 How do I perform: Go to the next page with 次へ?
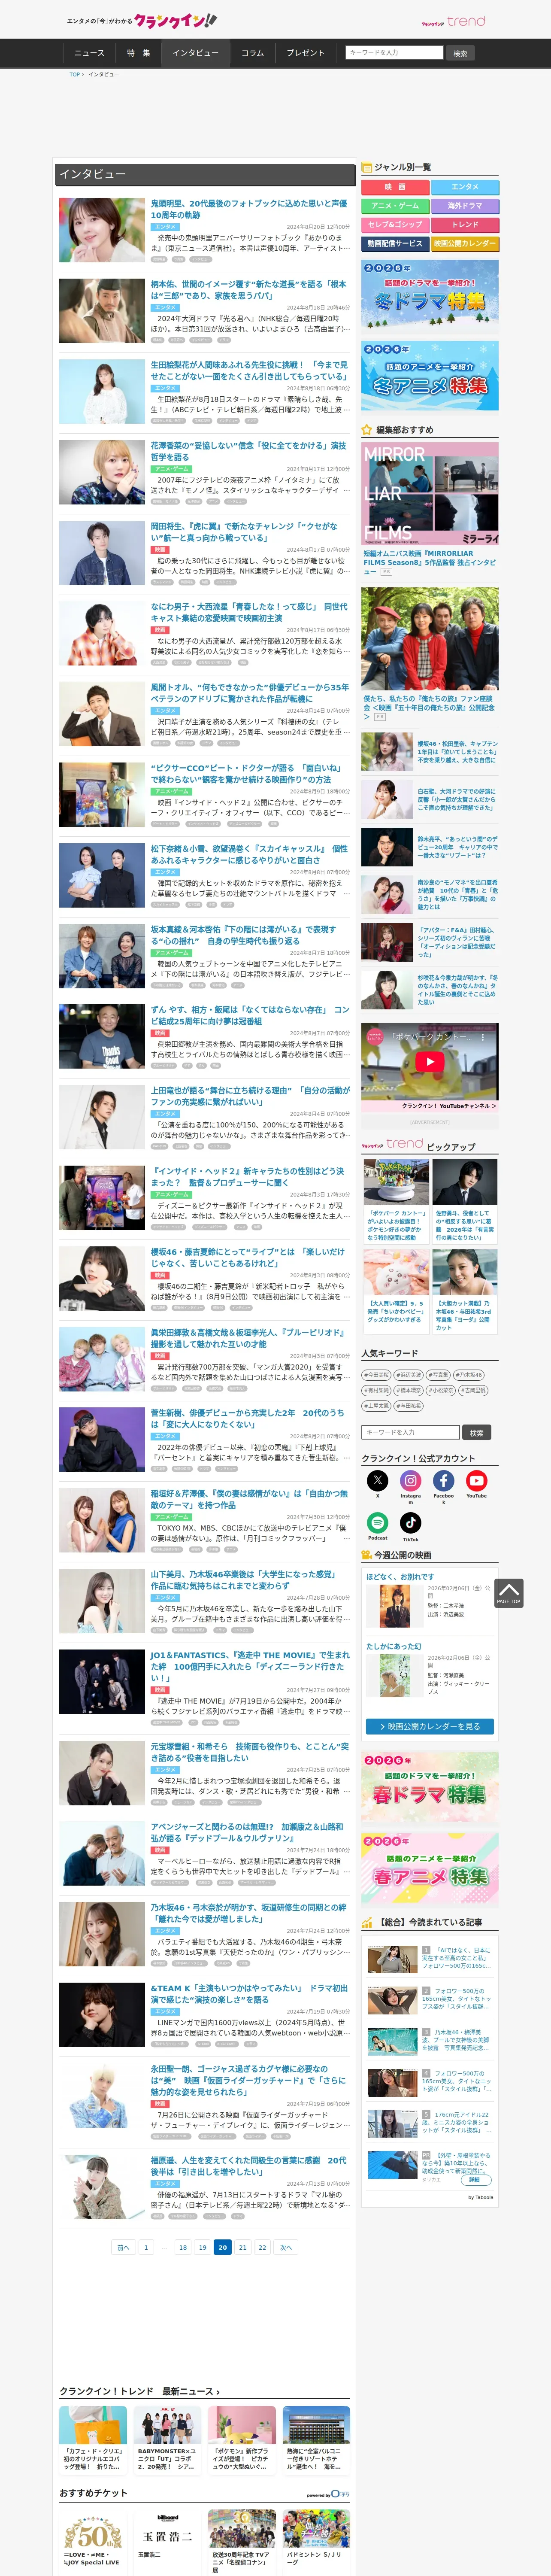(x=285, y=2247)
